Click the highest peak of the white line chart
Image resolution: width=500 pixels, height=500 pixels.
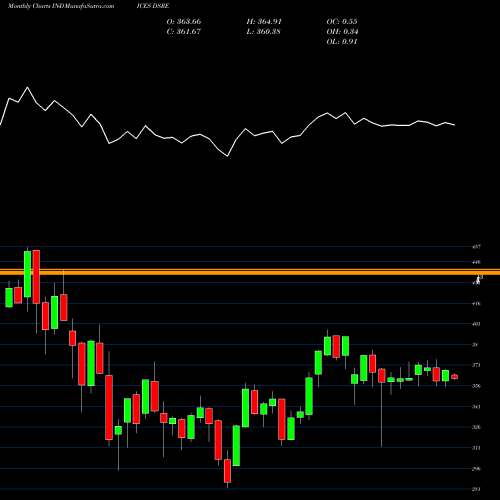tap(27, 88)
